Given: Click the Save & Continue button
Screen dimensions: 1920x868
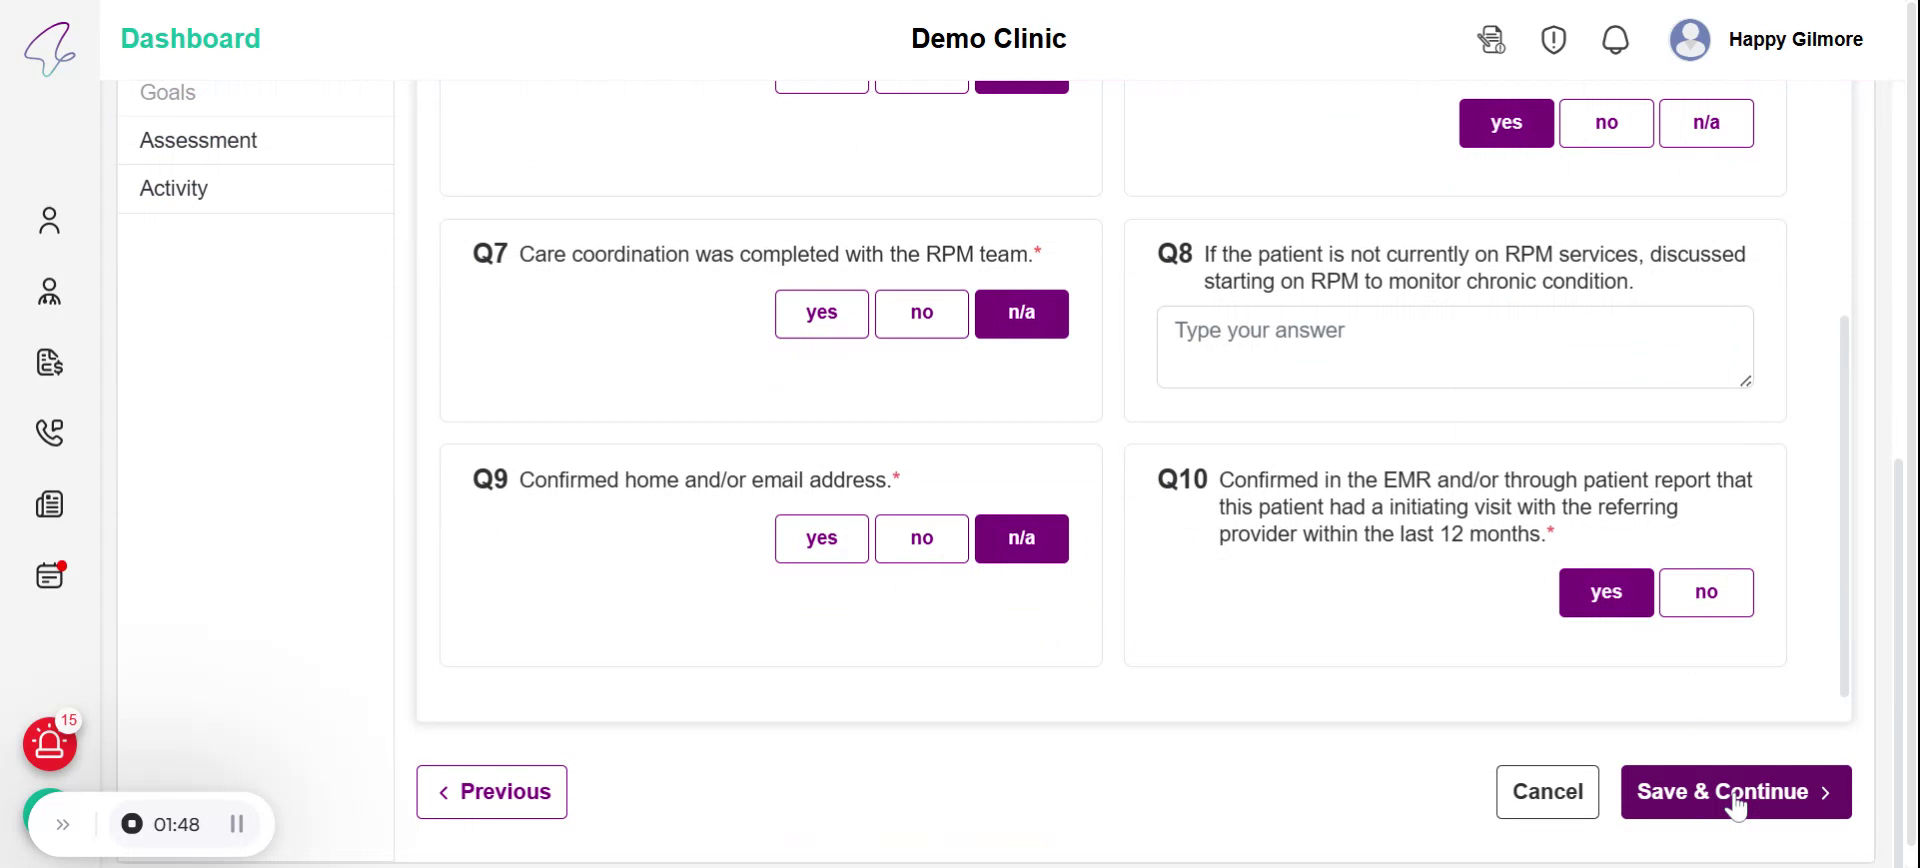Looking at the screenshot, I should [x=1735, y=792].
